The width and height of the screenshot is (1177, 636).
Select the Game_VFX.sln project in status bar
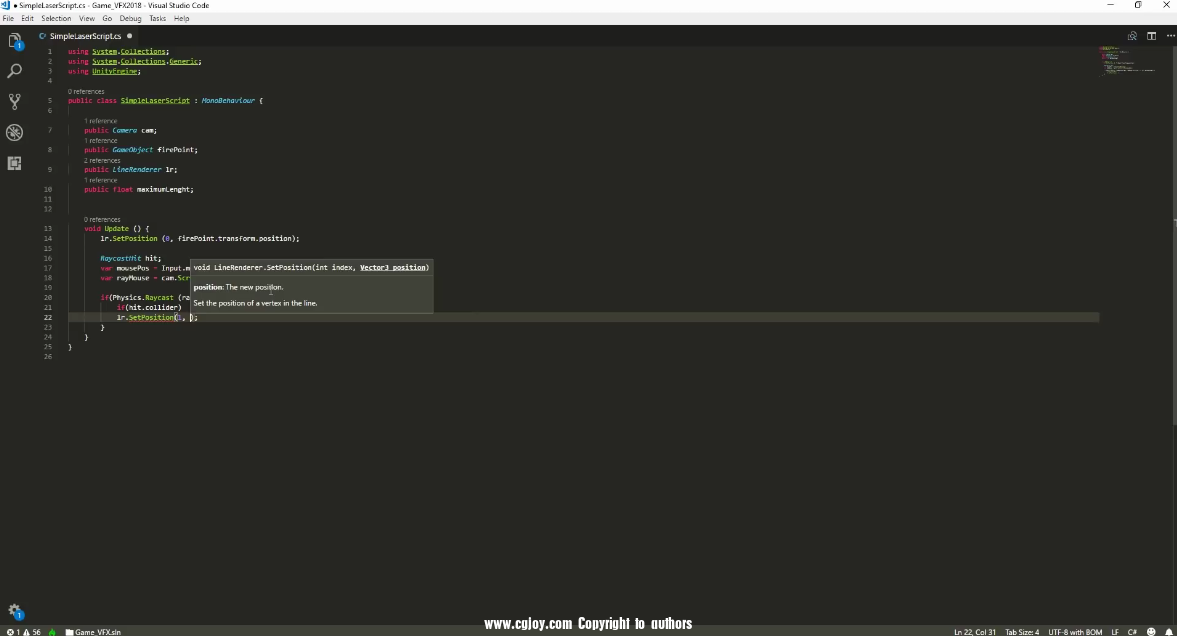(94, 631)
